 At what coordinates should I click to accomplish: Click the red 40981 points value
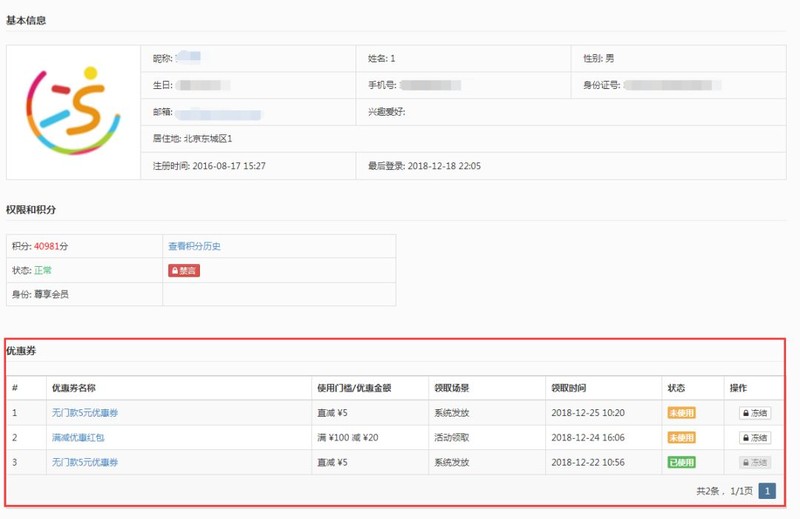point(52,246)
